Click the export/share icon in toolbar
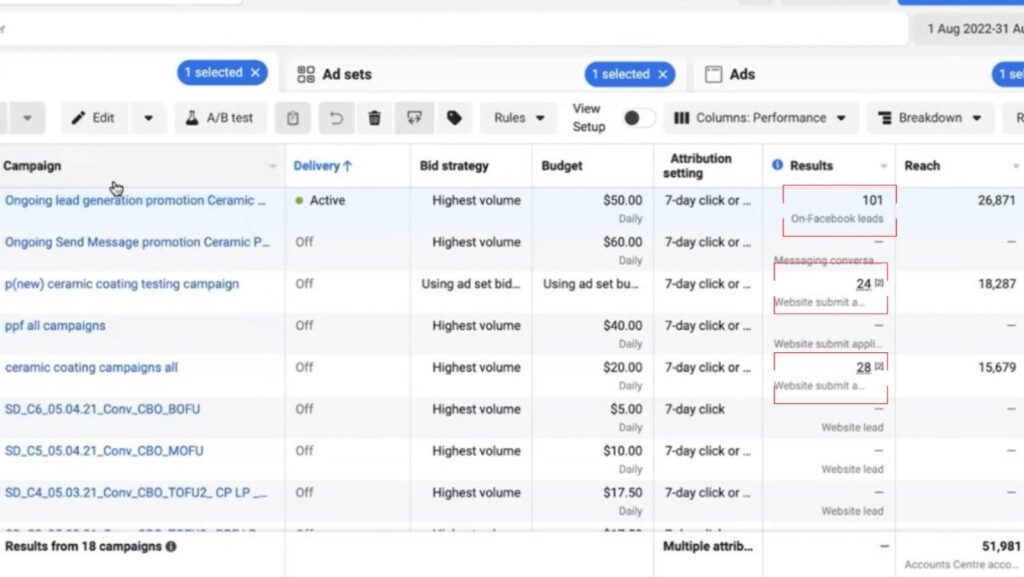The width and height of the screenshot is (1024, 577). pos(413,118)
